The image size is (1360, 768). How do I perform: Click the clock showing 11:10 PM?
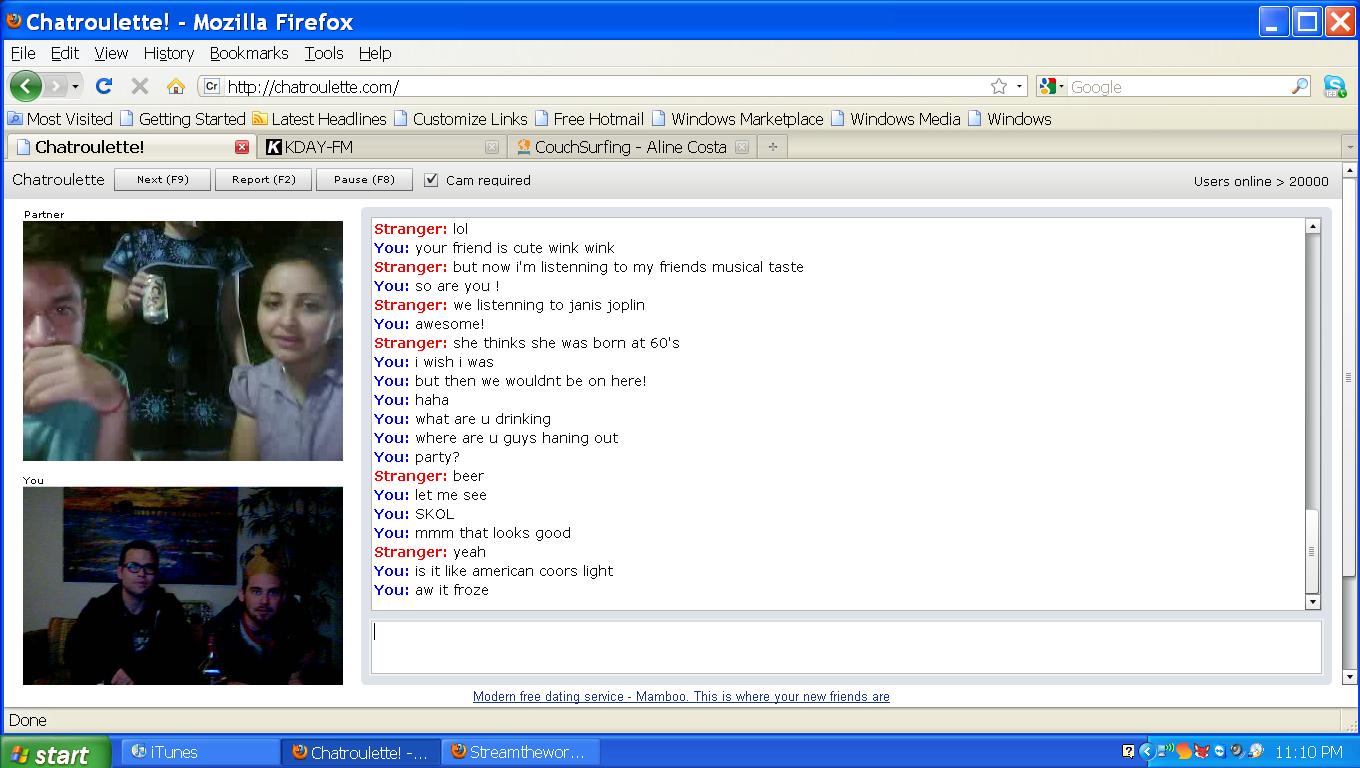pyautogui.click(x=1309, y=752)
